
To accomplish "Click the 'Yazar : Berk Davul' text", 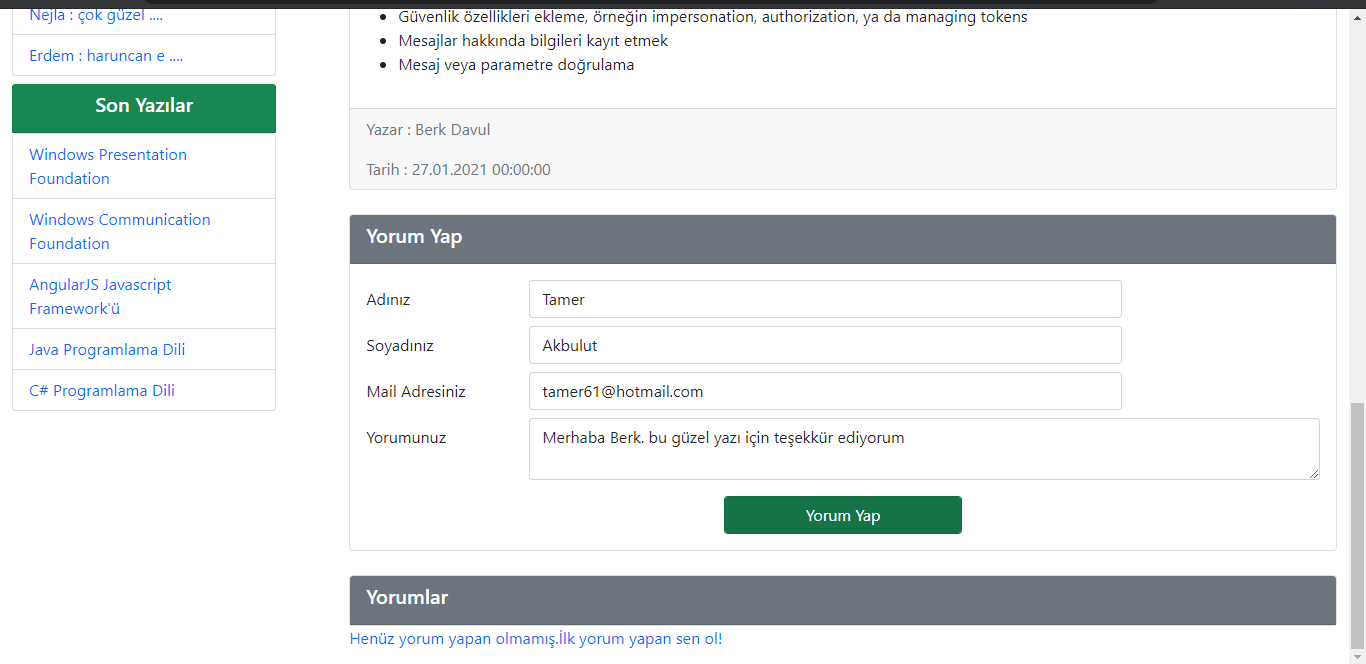I will pos(428,130).
